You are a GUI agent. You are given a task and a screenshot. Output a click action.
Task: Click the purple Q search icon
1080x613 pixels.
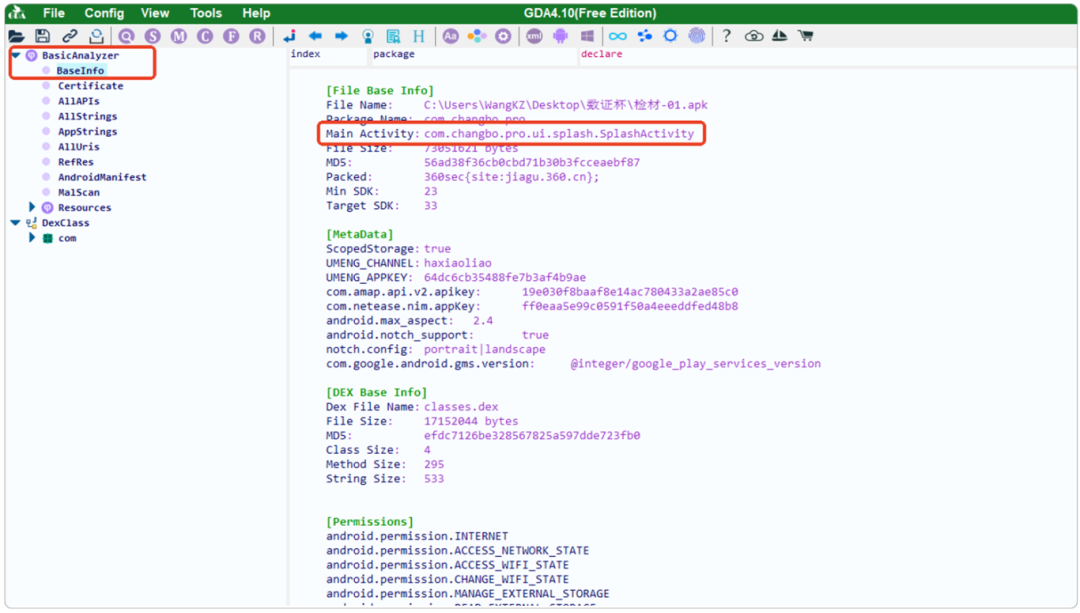126,36
